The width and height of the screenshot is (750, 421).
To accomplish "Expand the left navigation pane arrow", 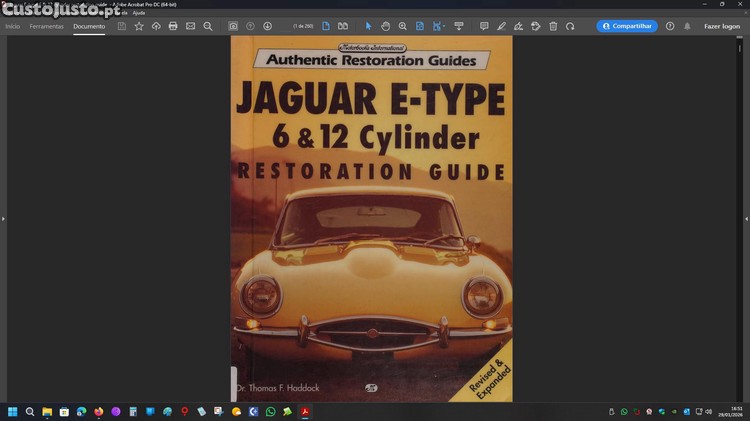I will click(3, 219).
